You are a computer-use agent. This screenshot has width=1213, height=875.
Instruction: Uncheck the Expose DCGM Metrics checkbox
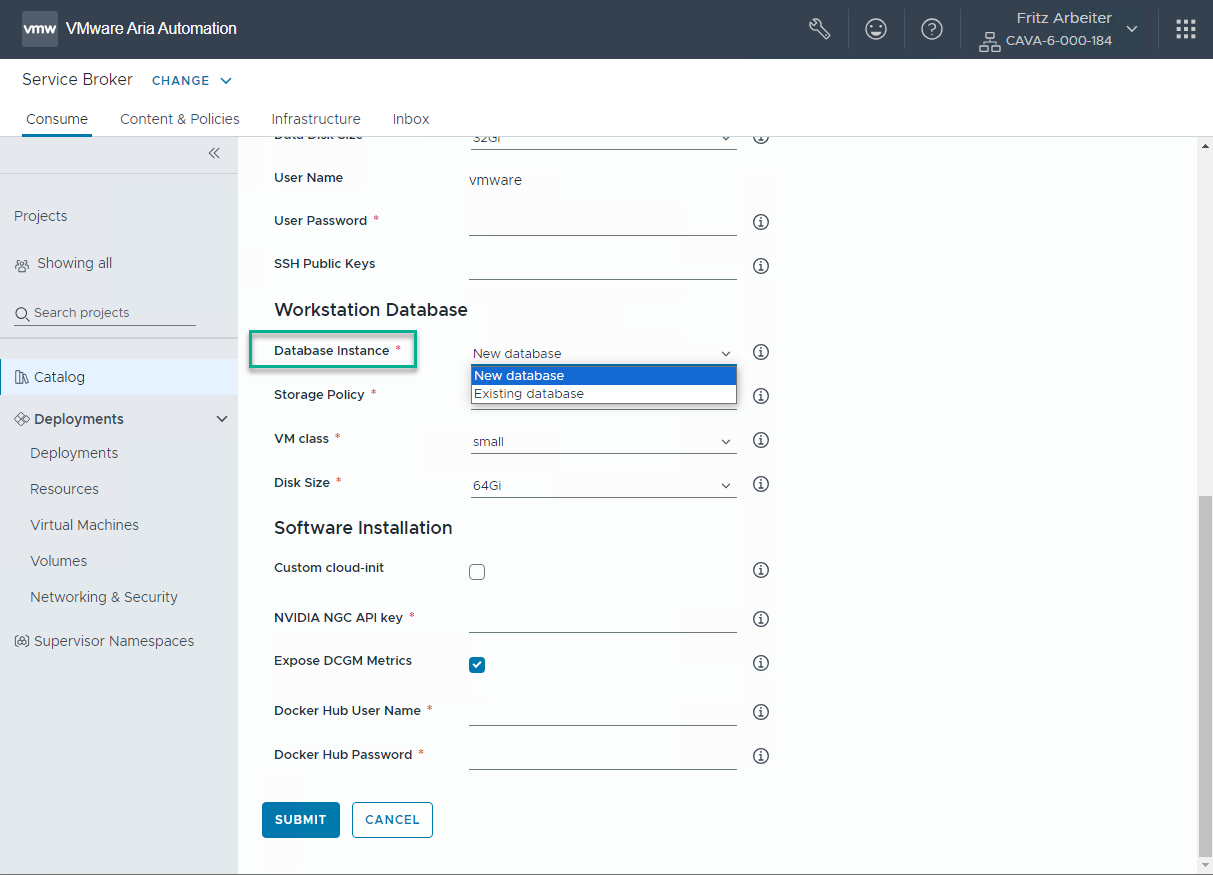(x=477, y=665)
